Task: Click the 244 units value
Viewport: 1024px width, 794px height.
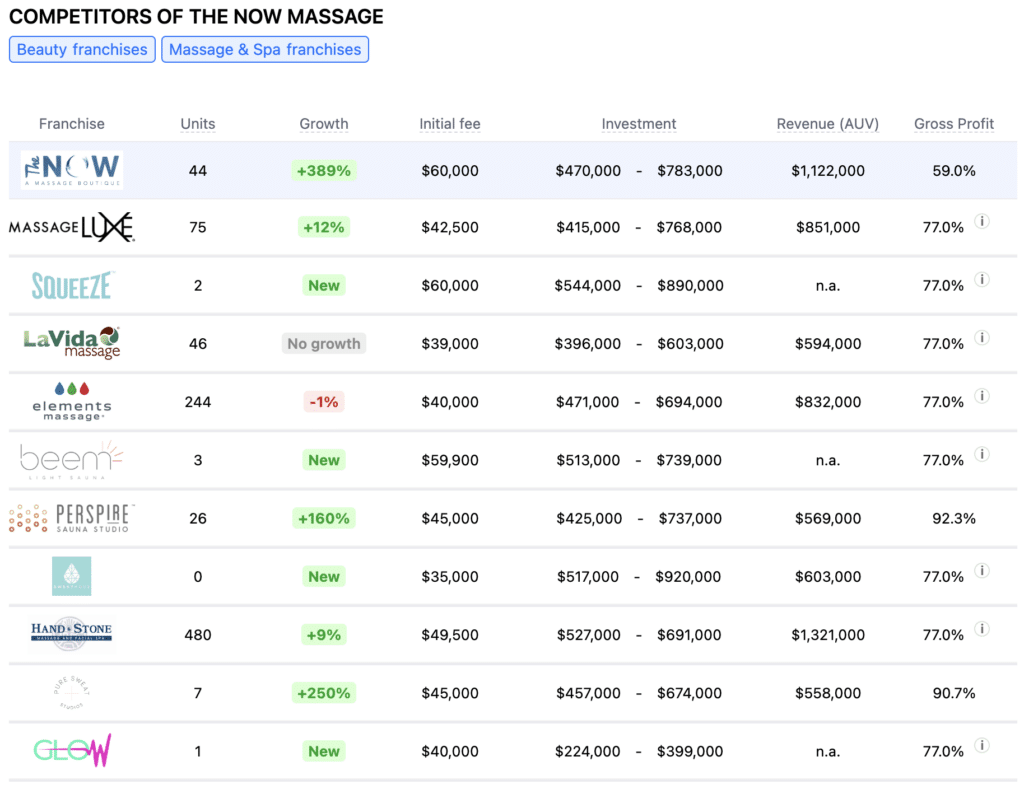Action: coord(198,402)
